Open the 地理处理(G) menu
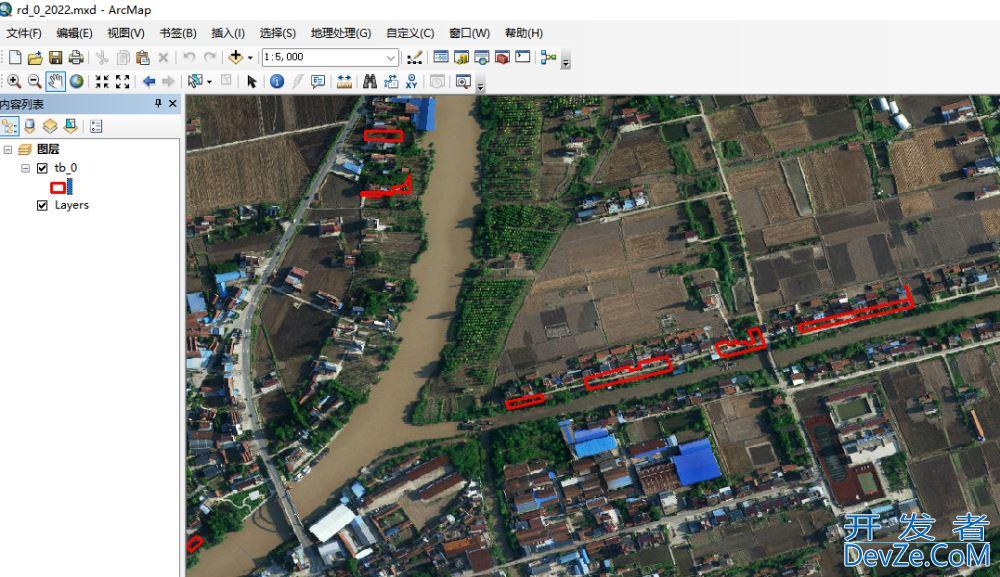 click(341, 33)
